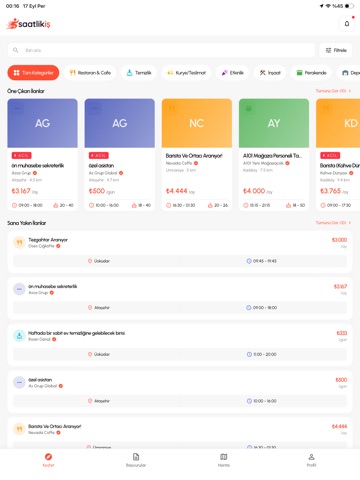Click 09:45 time clock in Tezgahtar listing
Image resolution: width=360 pixels, height=480 pixels.
tap(249, 261)
